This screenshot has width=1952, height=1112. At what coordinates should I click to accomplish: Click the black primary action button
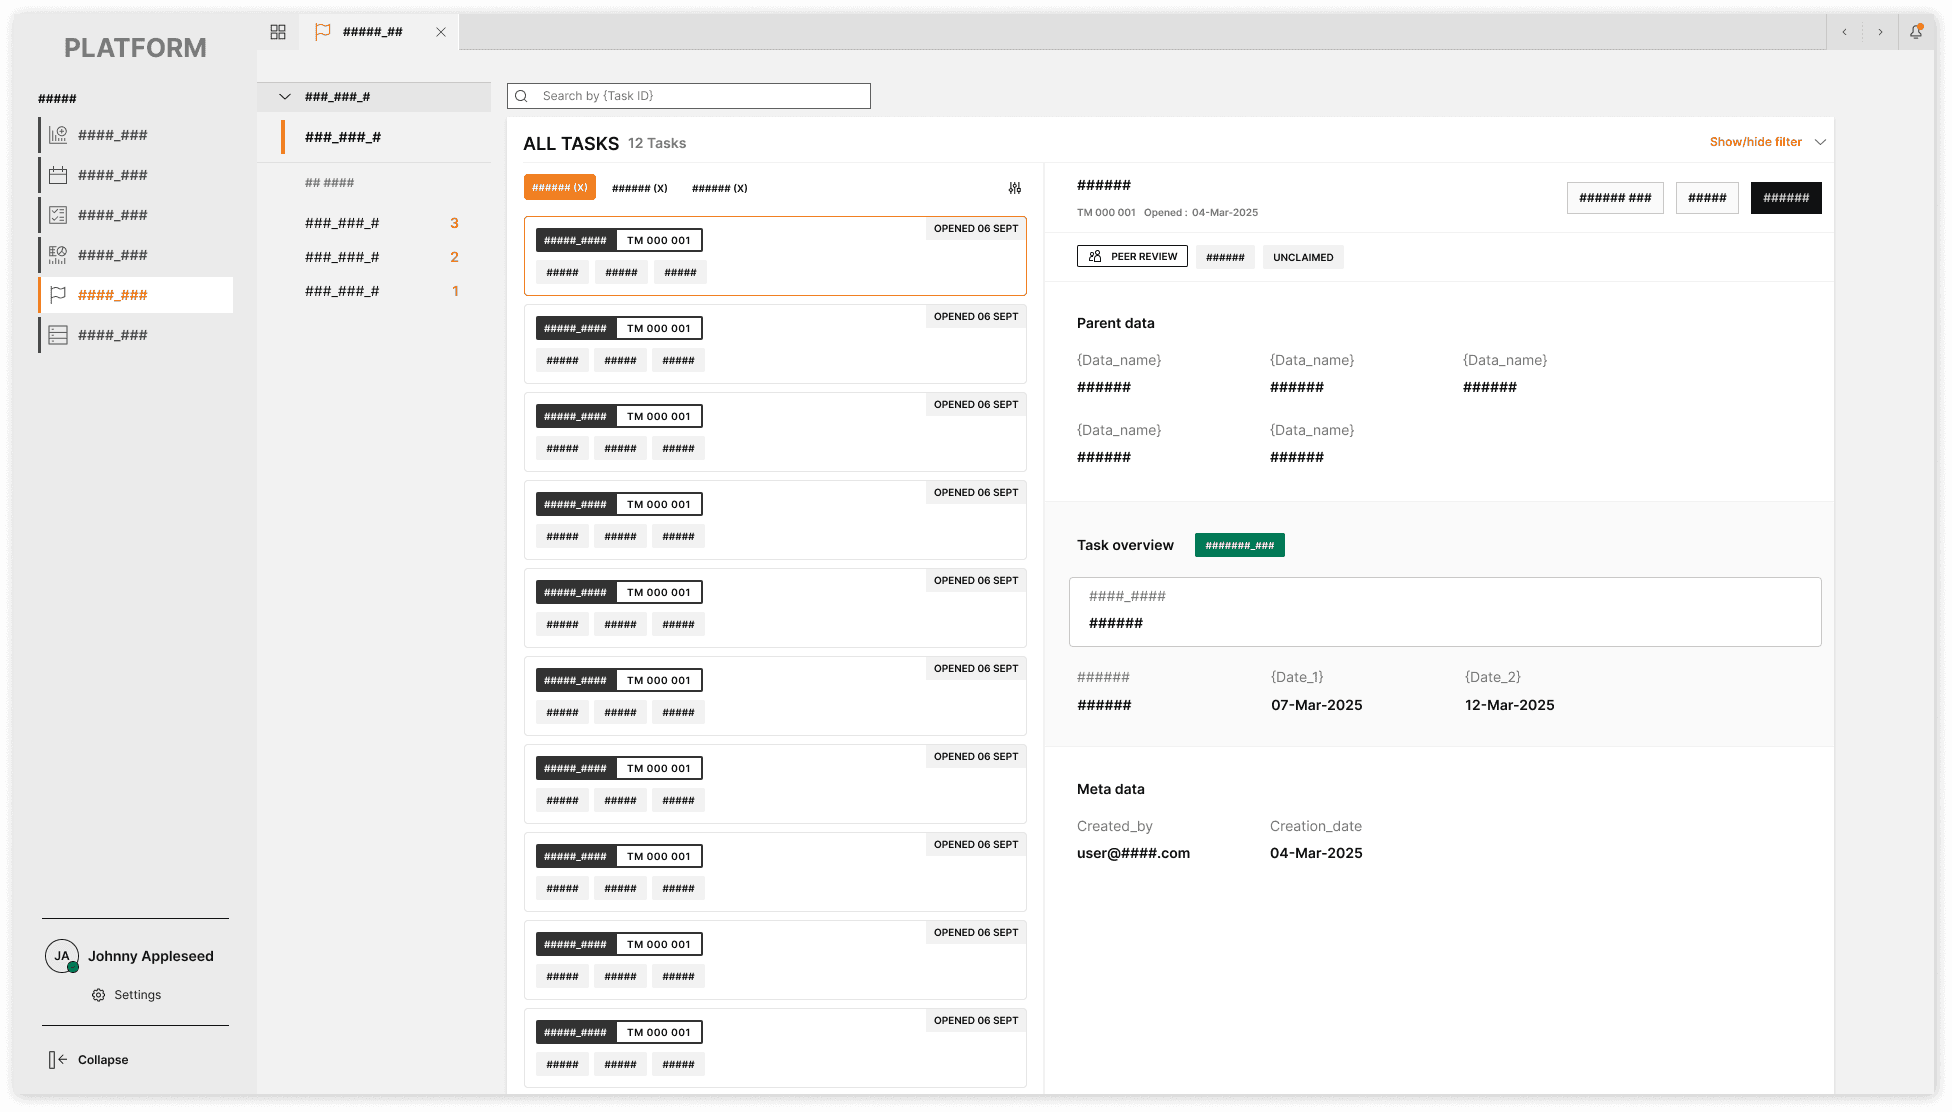(x=1786, y=198)
